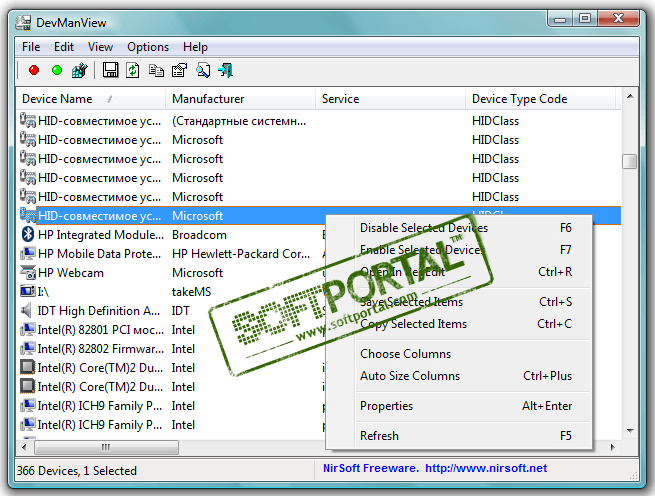Image resolution: width=655 pixels, height=496 pixels.
Task: Minimize the DevManView window
Action: [561, 19]
